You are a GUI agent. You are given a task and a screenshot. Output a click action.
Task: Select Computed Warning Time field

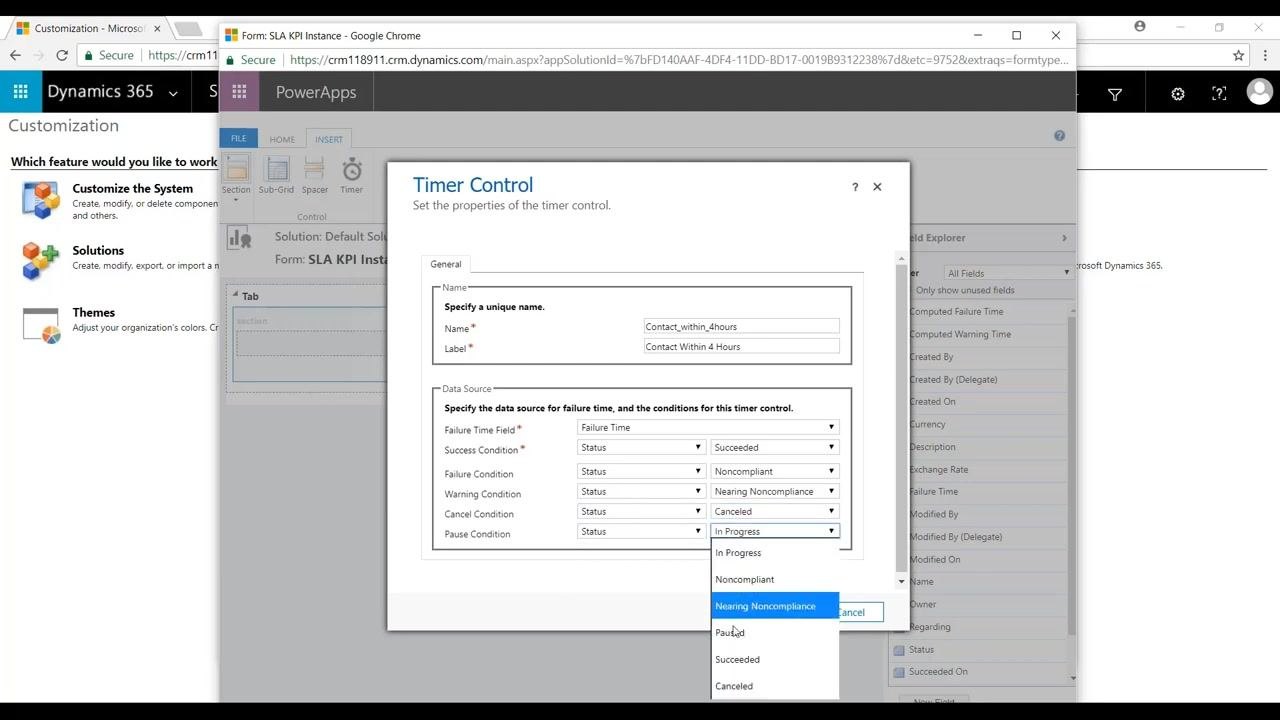coord(960,334)
